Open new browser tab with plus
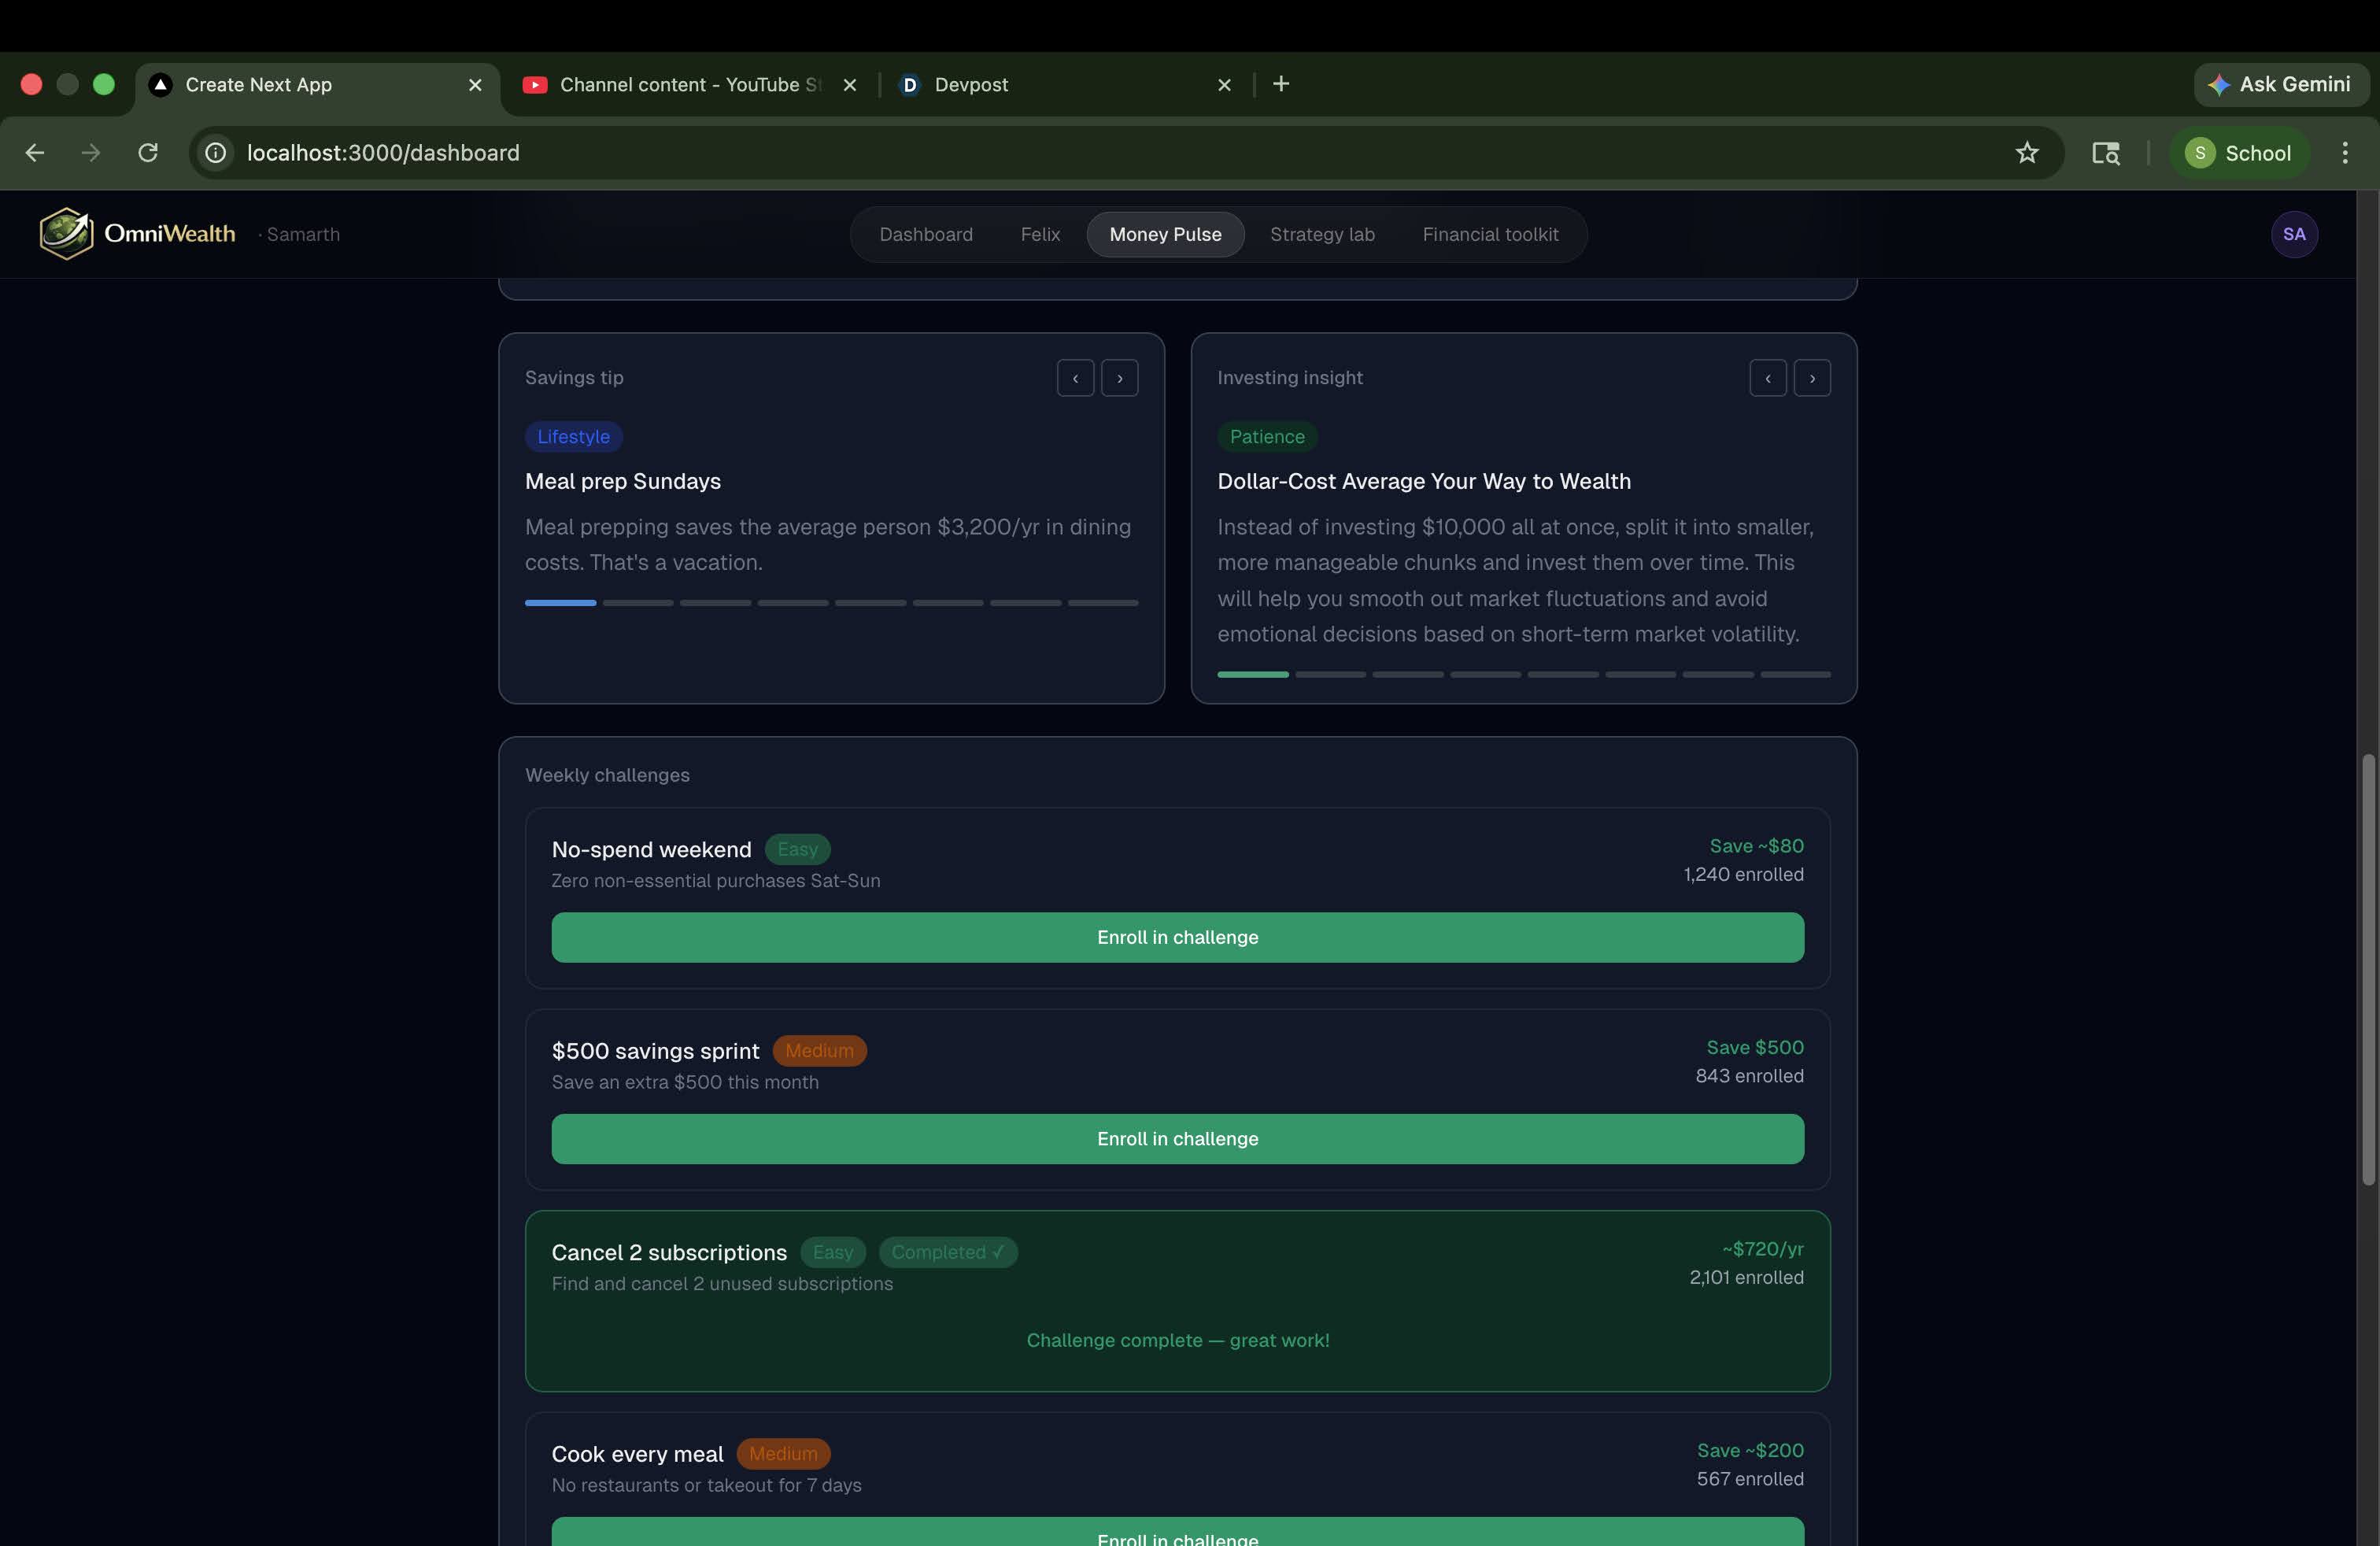Image resolution: width=2380 pixels, height=1546 pixels. pos(1280,84)
